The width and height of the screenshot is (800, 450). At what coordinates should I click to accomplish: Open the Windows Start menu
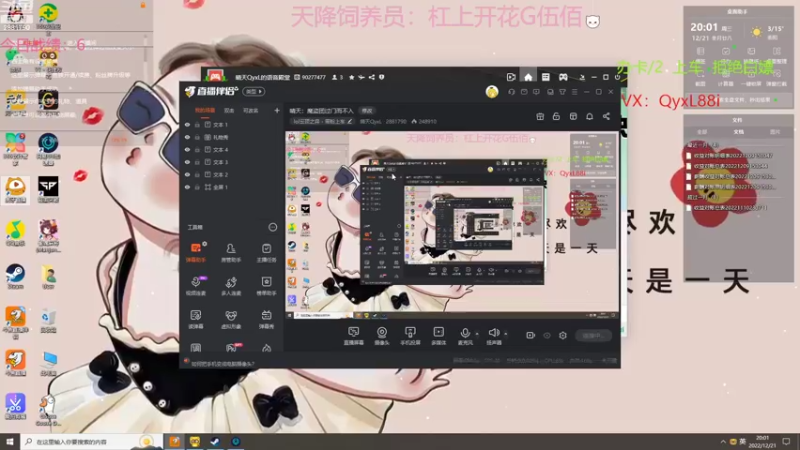click(9, 441)
